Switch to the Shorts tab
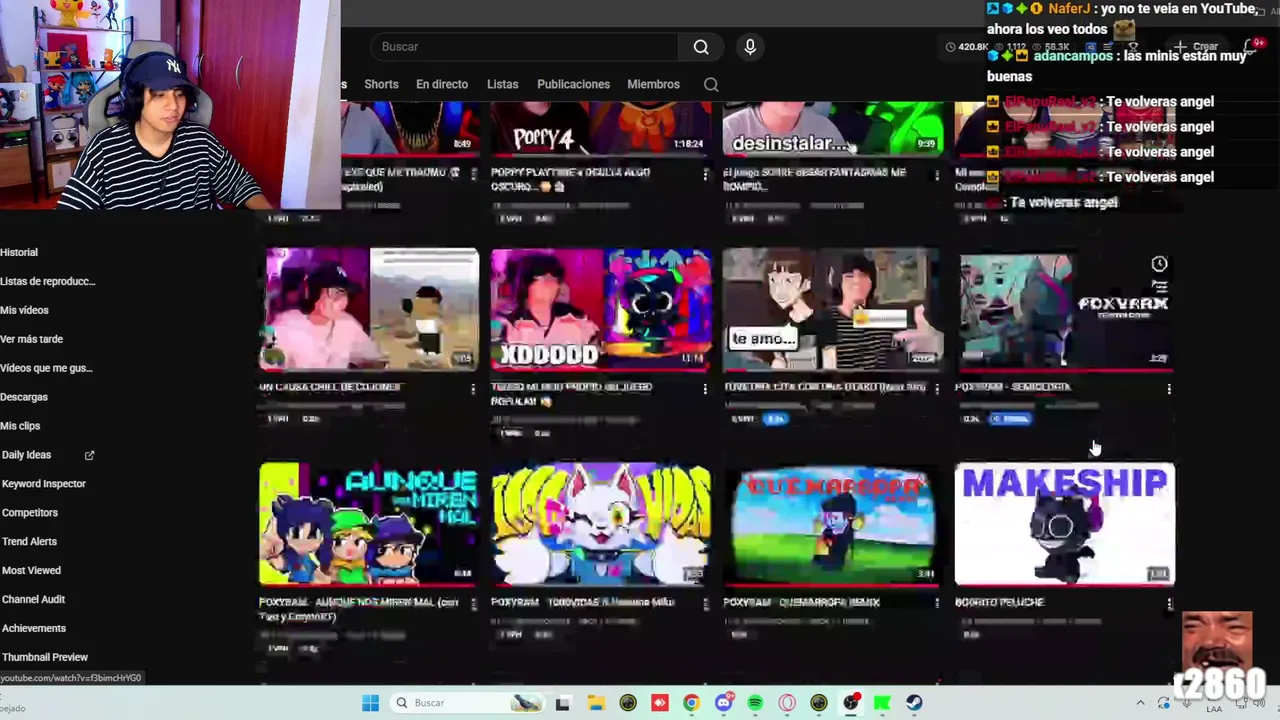This screenshot has height=720, width=1280. point(381,85)
